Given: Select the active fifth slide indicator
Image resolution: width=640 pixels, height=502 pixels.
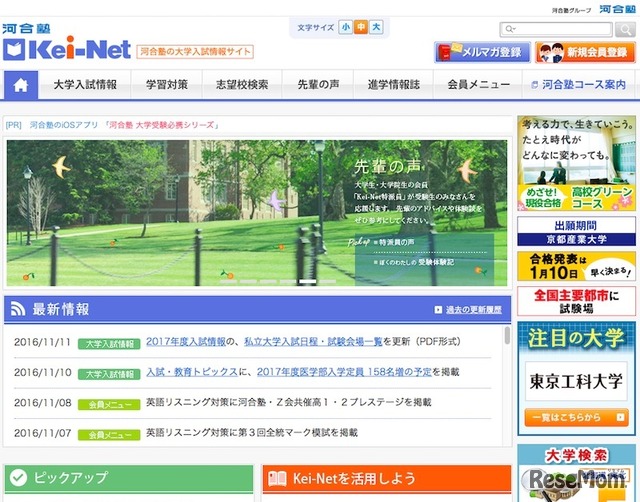Looking at the screenshot, I should point(307,282).
